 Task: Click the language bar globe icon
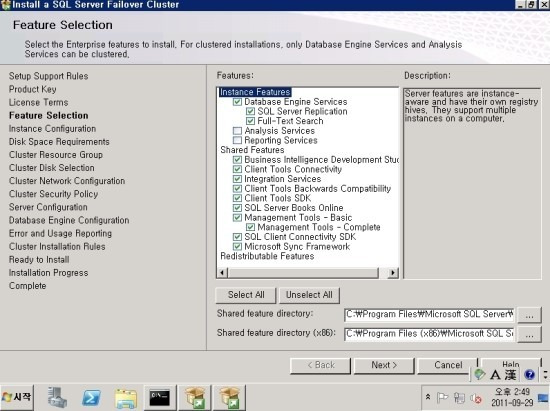click(x=479, y=374)
